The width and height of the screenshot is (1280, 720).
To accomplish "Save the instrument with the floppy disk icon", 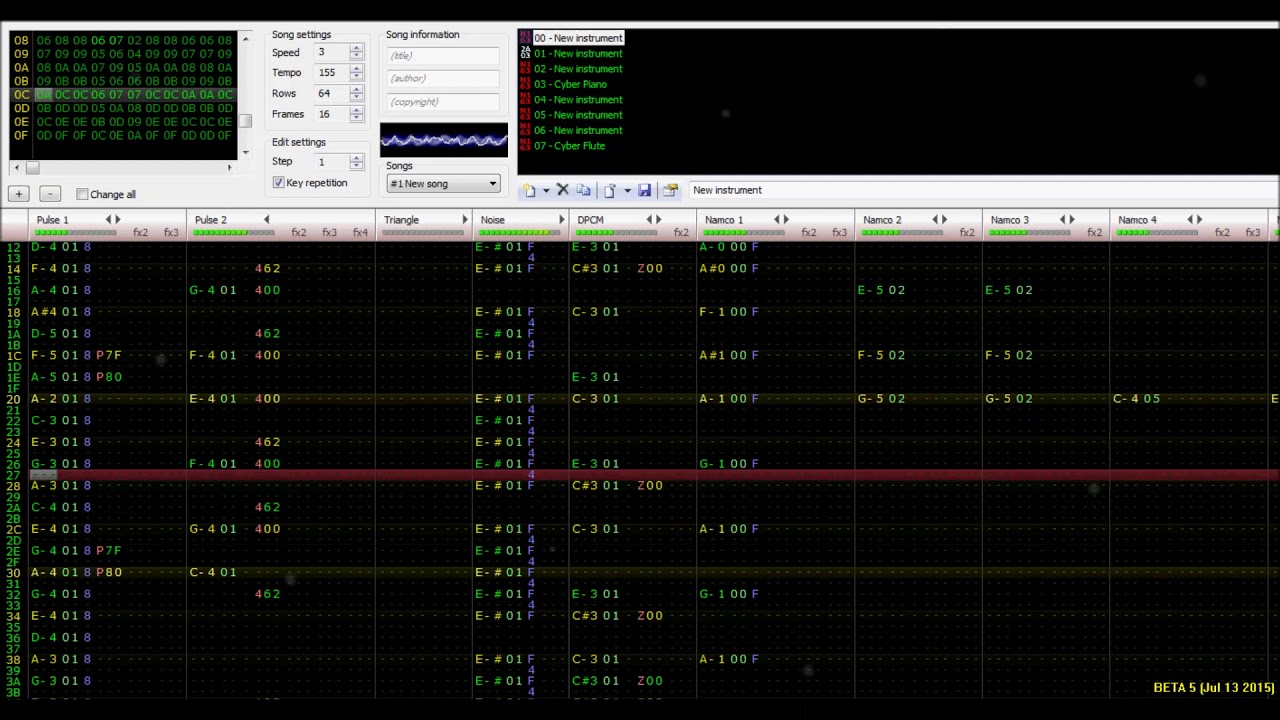I will pyautogui.click(x=645, y=190).
